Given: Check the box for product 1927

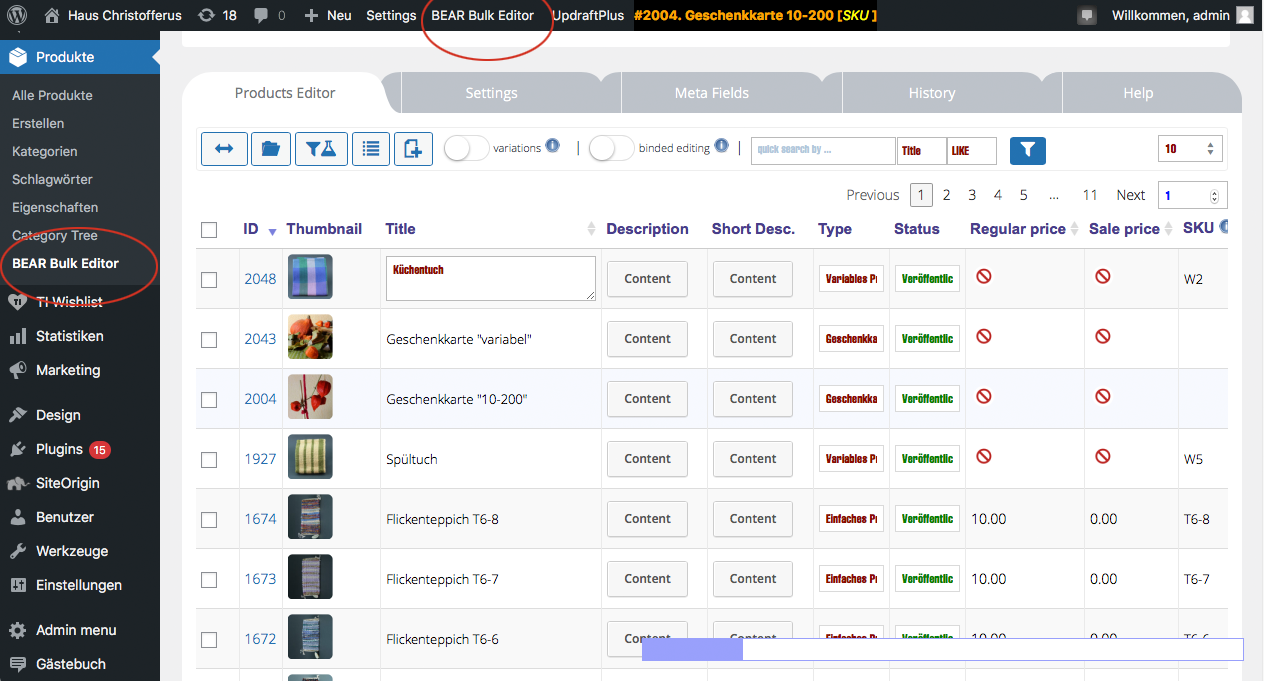Looking at the screenshot, I should click(209, 460).
